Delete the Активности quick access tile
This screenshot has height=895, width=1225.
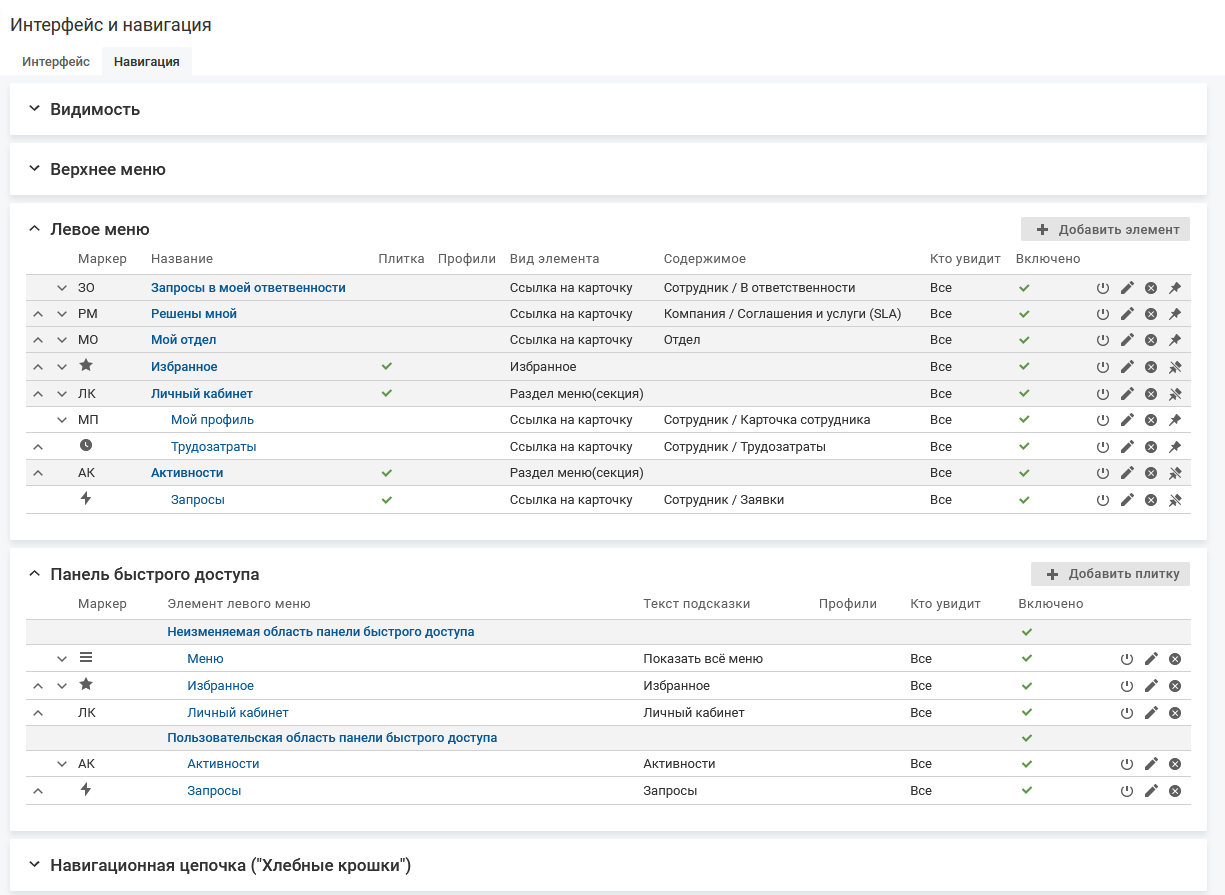(x=1175, y=764)
